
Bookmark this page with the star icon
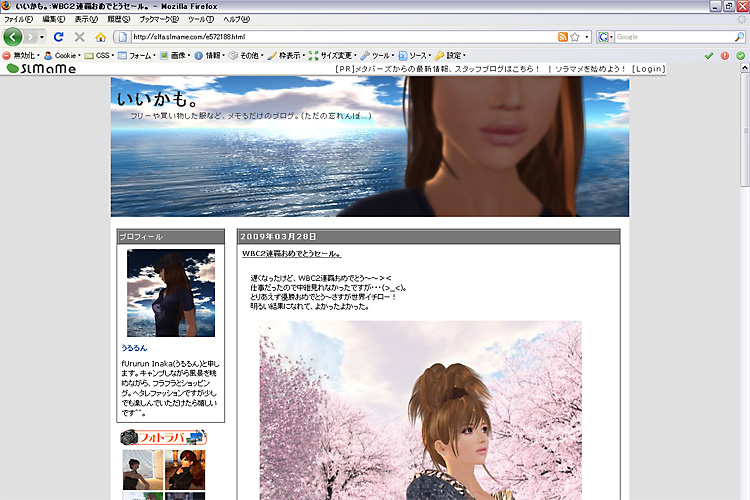coord(575,37)
